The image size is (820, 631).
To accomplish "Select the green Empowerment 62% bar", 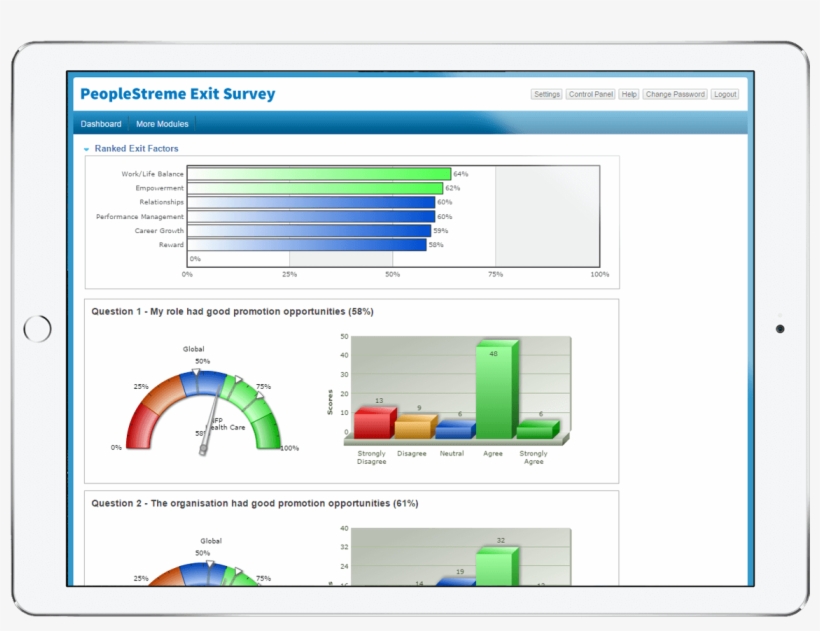I will pyautogui.click(x=314, y=188).
